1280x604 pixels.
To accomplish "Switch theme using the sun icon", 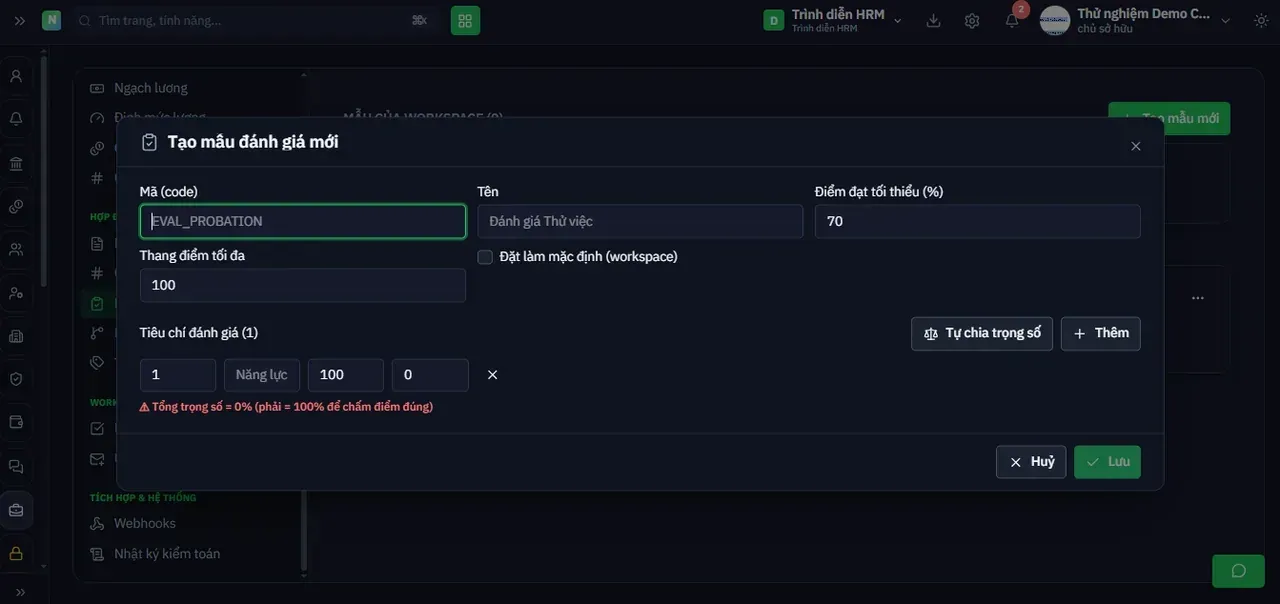I will click(1261, 20).
